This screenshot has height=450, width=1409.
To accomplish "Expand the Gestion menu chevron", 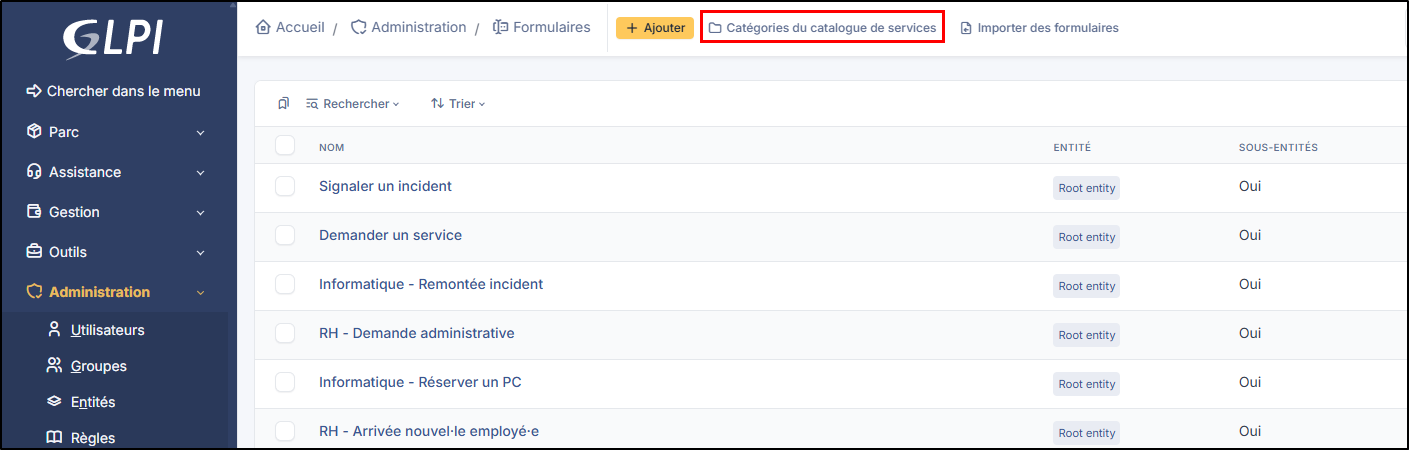I will pos(200,213).
